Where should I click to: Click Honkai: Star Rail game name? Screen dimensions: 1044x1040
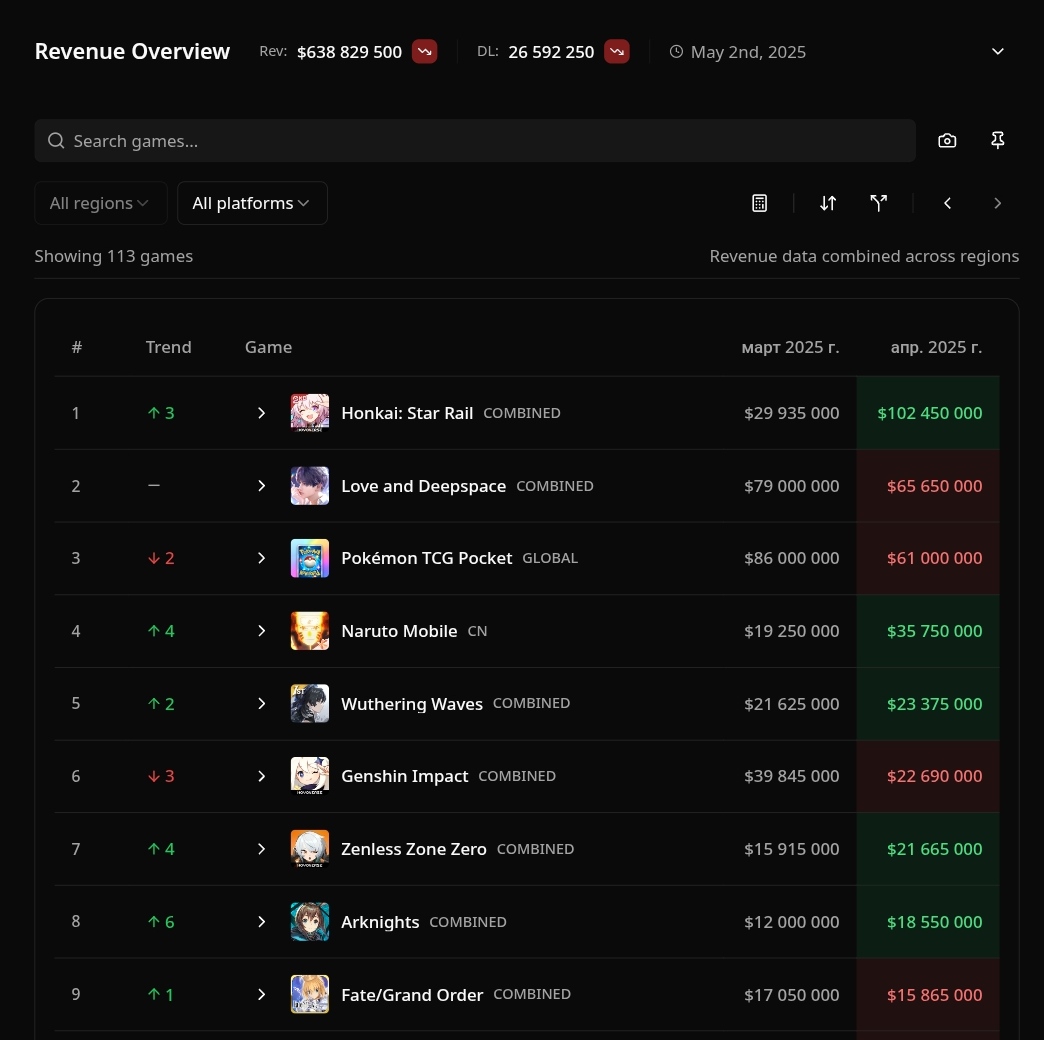[407, 413]
